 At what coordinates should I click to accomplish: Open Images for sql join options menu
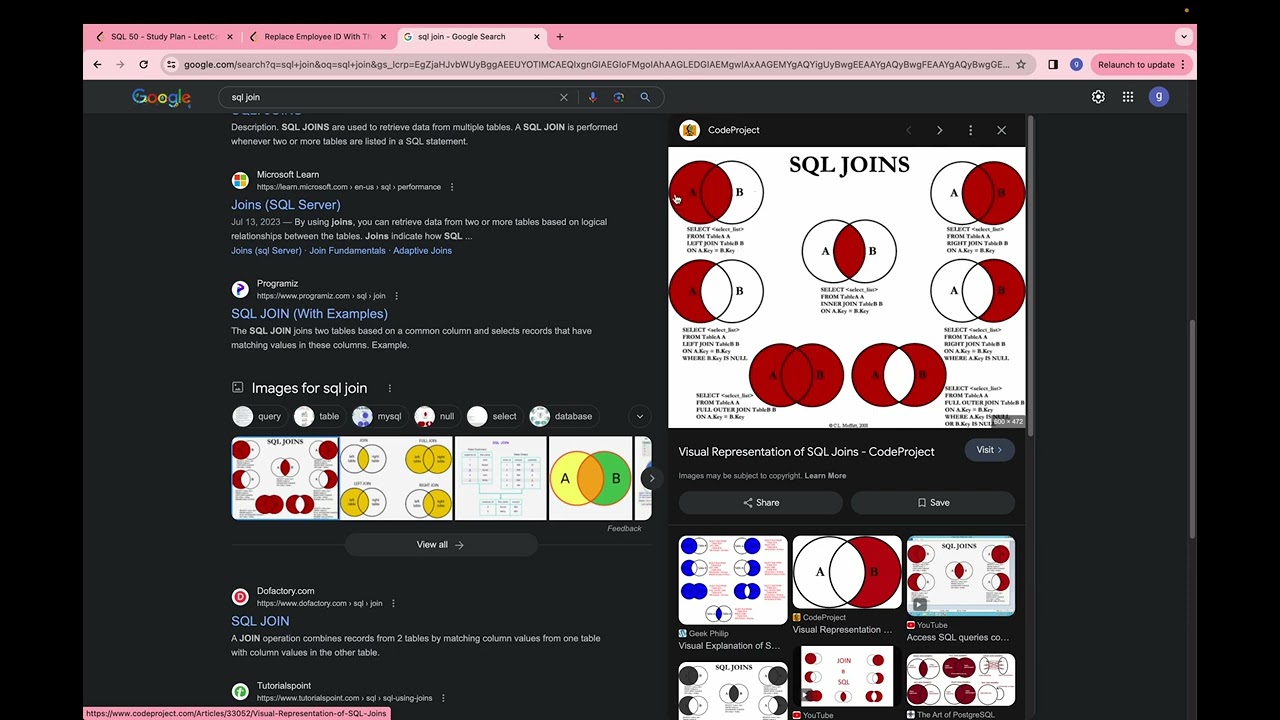point(389,388)
